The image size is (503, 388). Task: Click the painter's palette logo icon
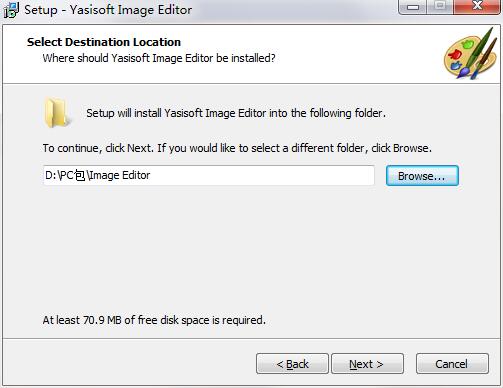471,54
